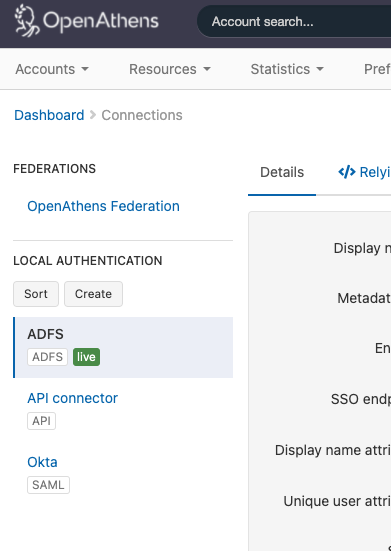Click the breadcrumb chevron separator
Image resolution: width=391 pixels, height=551 pixels.
(x=93, y=115)
